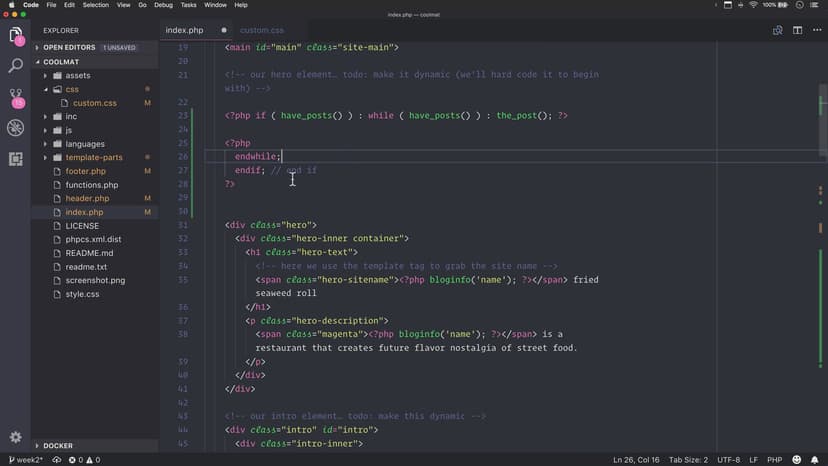828x466 pixels.
Task: Expand the template-parts folder
Action: [x=94, y=157]
